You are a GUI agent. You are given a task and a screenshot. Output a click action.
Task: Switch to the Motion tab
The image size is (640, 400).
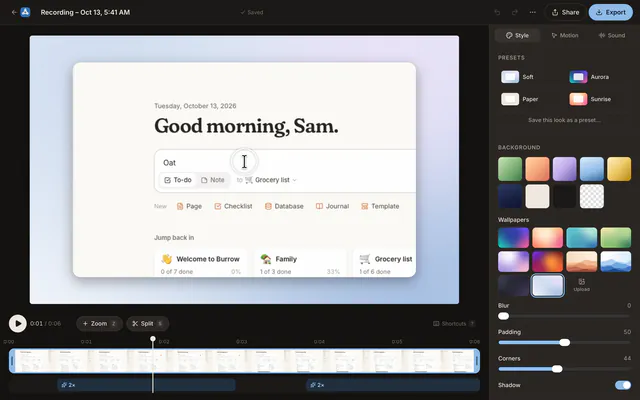pyautogui.click(x=564, y=36)
